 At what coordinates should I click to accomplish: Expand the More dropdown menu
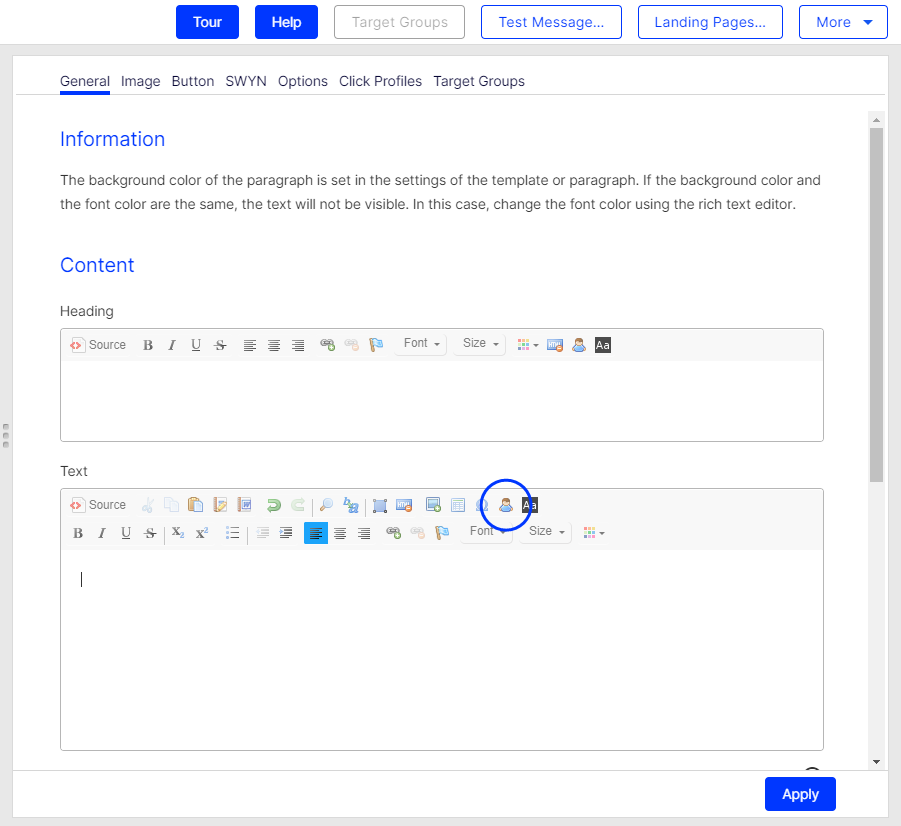click(843, 22)
